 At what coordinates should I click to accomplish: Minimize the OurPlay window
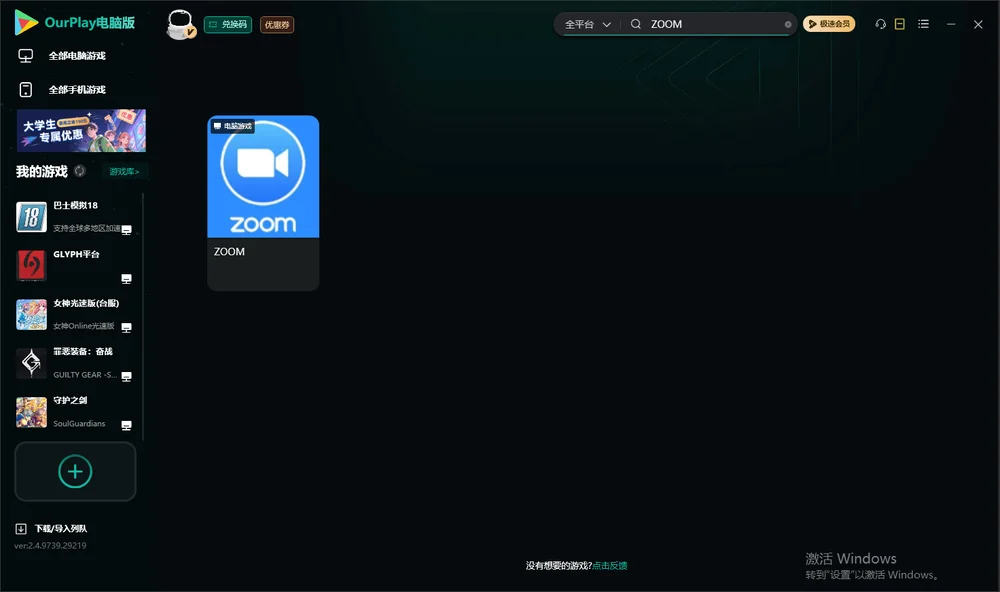click(x=951, y=24)
